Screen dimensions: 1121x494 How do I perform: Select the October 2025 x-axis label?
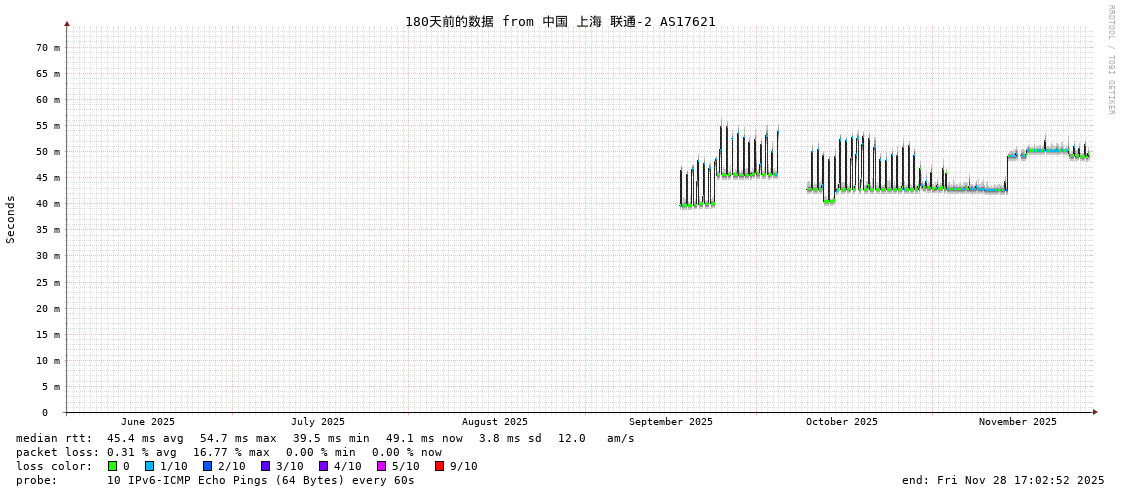[x=842, y=422]
